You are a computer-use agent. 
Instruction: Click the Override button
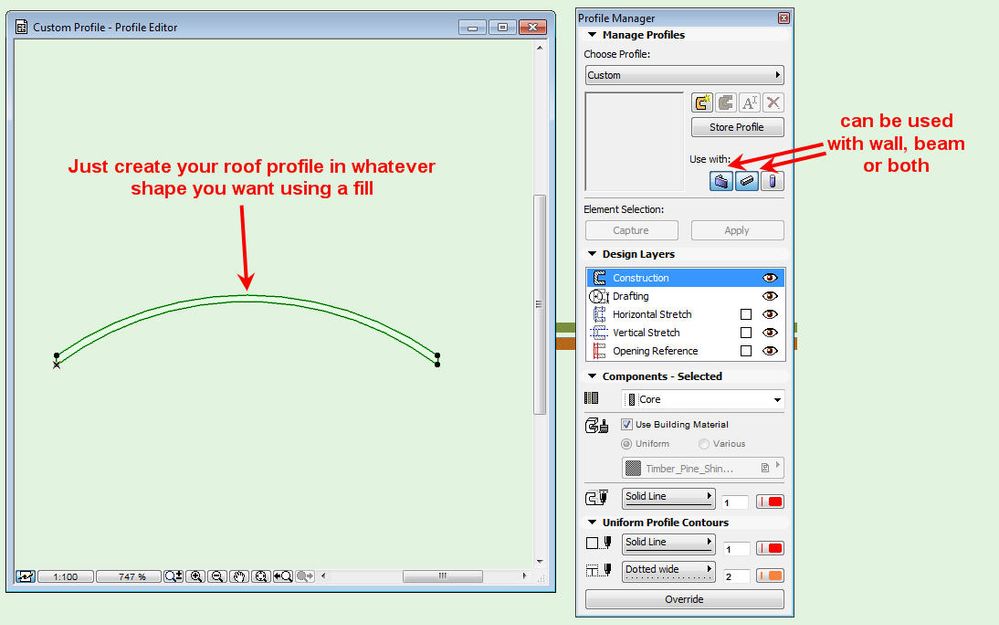click(684, 600)
